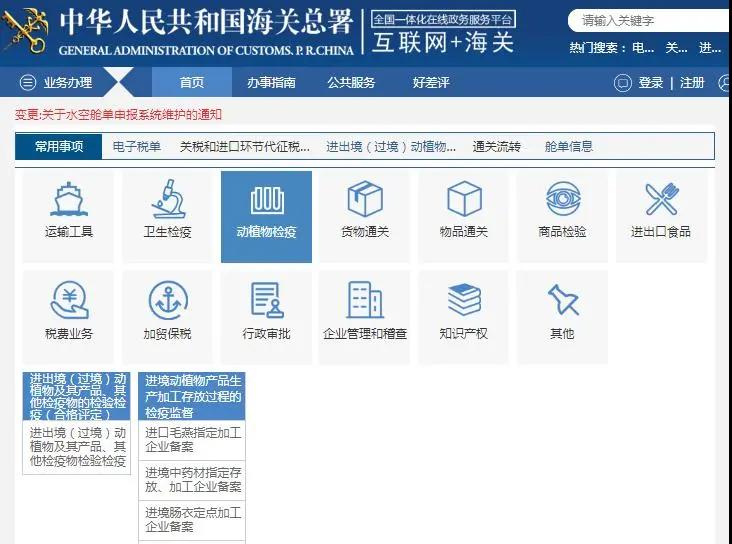Open 进境中药材指定存放、加工企业备案 item
Image resolution: width=732 pixels, height=544 pixels.
coord(192,480)
